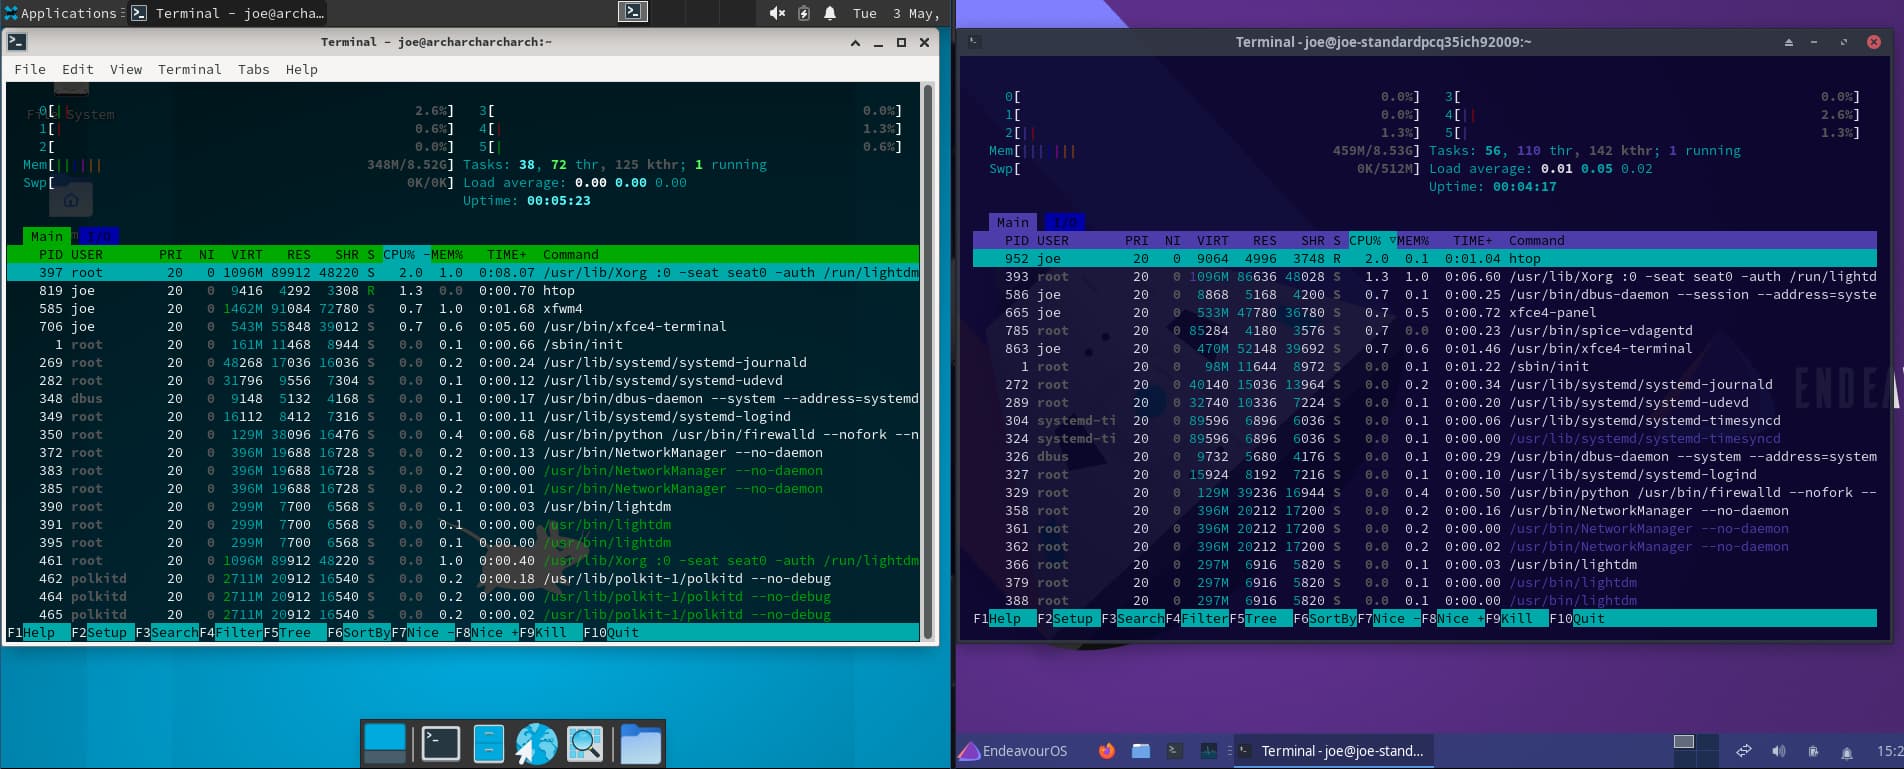The height and width of the screenshot is (769, 1904).
Task: Click the workspace switcher terminal thumbnail
Action: tap(632, 12)
